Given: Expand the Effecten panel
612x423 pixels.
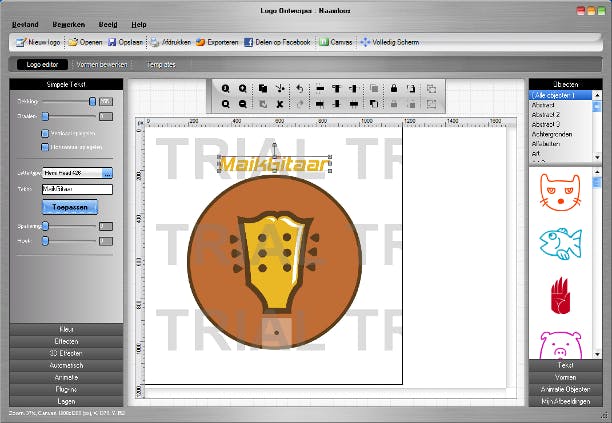Looking at the screenshot, I should (66, 341).
